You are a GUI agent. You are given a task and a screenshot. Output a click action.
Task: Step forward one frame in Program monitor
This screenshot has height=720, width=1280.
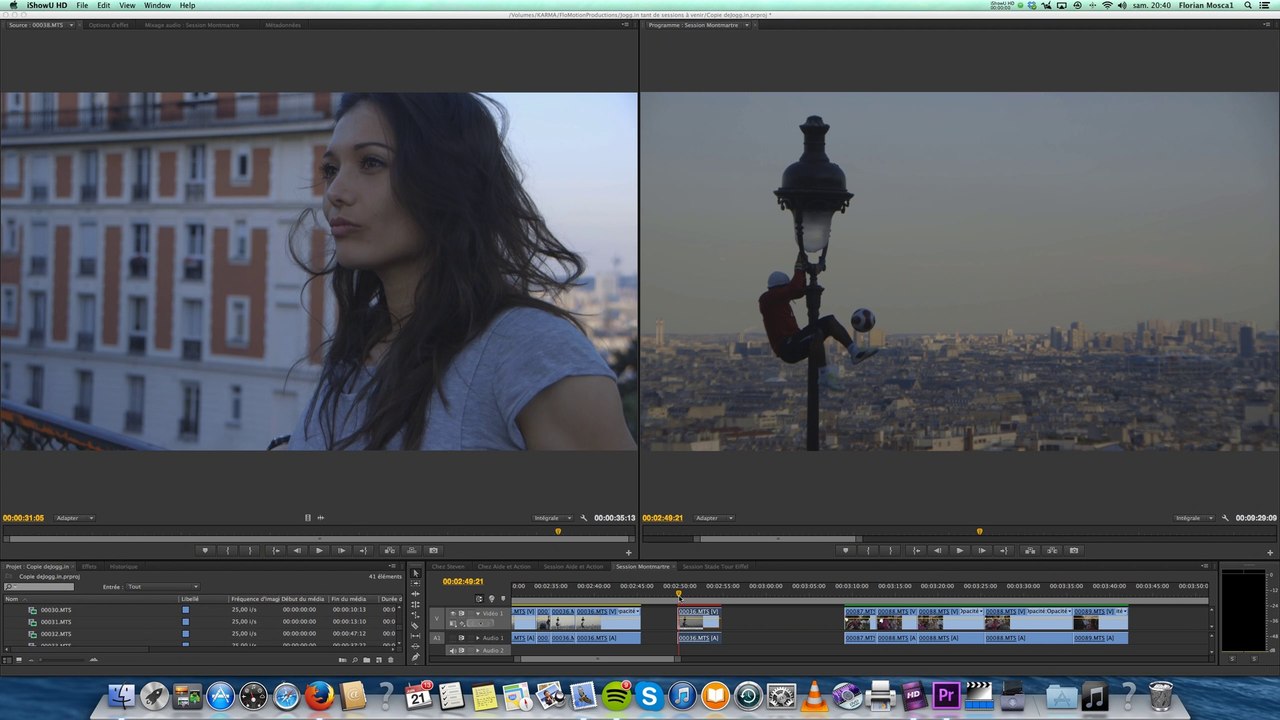tap(982, 550)
